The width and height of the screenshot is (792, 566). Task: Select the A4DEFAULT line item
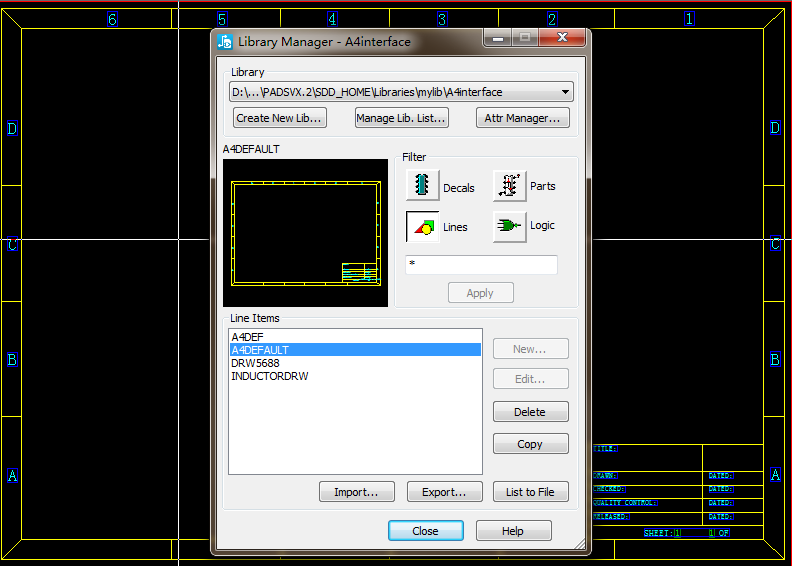coord(355,350)
